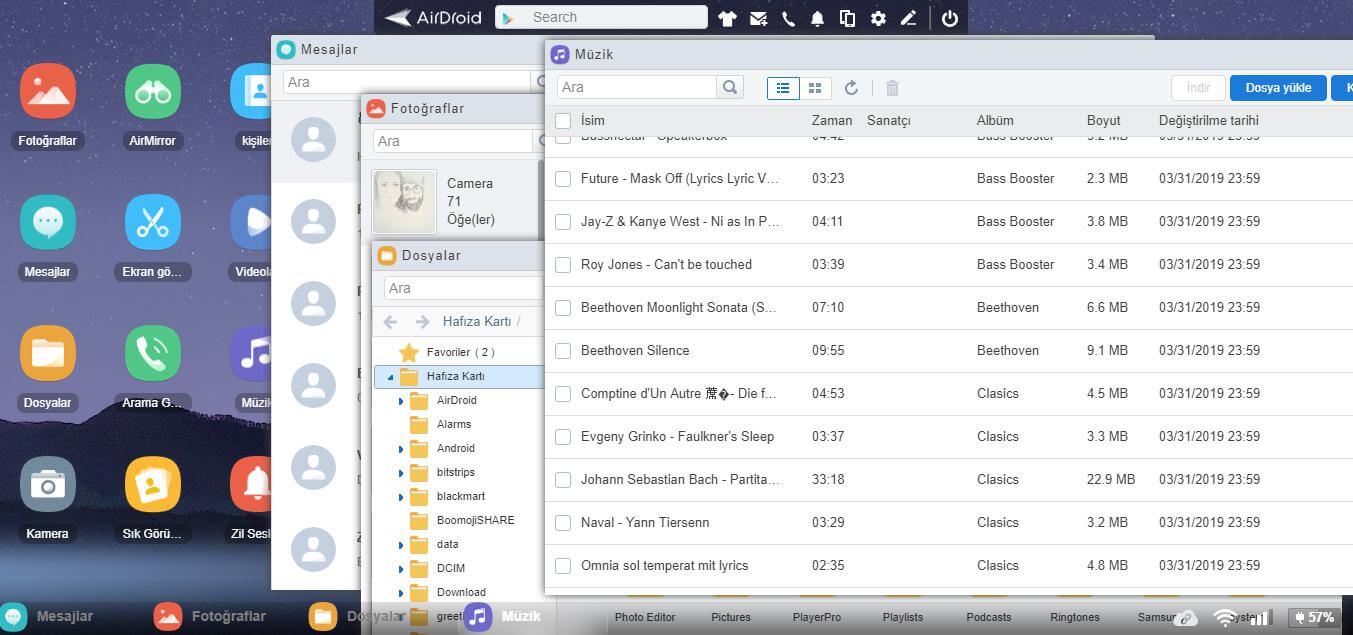Check the Evgeny Grinko - Faulkner's Sleep checkbox

(563, 437)
